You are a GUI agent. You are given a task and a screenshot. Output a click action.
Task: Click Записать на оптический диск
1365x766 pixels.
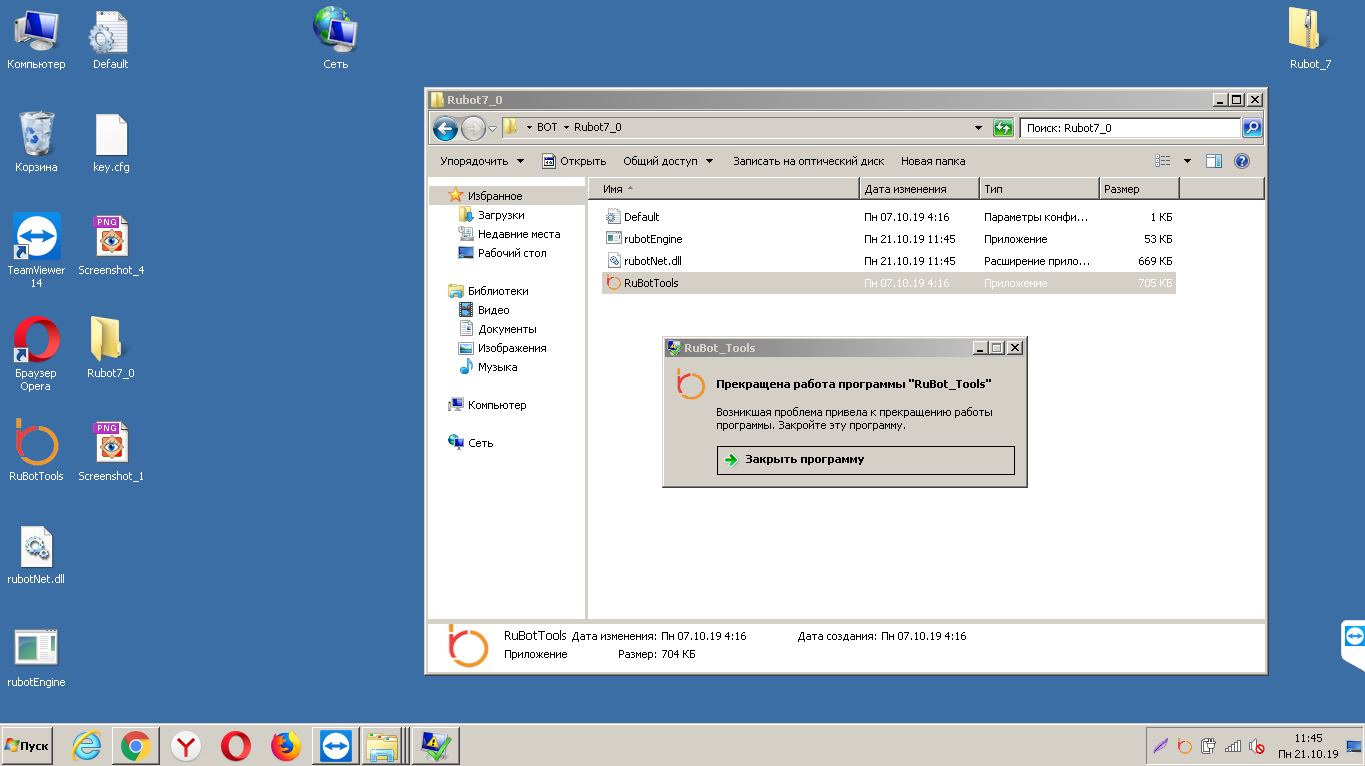808,161
